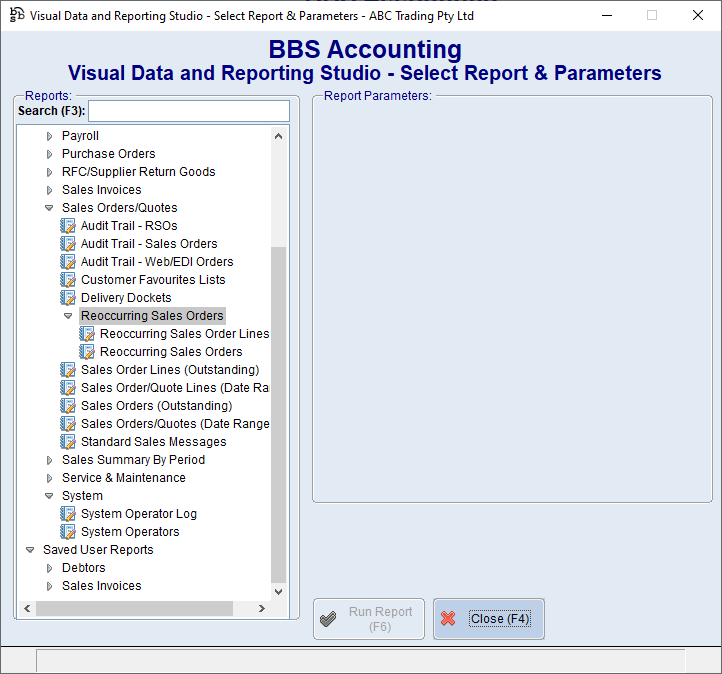This screenshot has height=674, width=722.
Task: Click in the Search (F3) input field
Action: pyautogui.click(x=188, y=111)
